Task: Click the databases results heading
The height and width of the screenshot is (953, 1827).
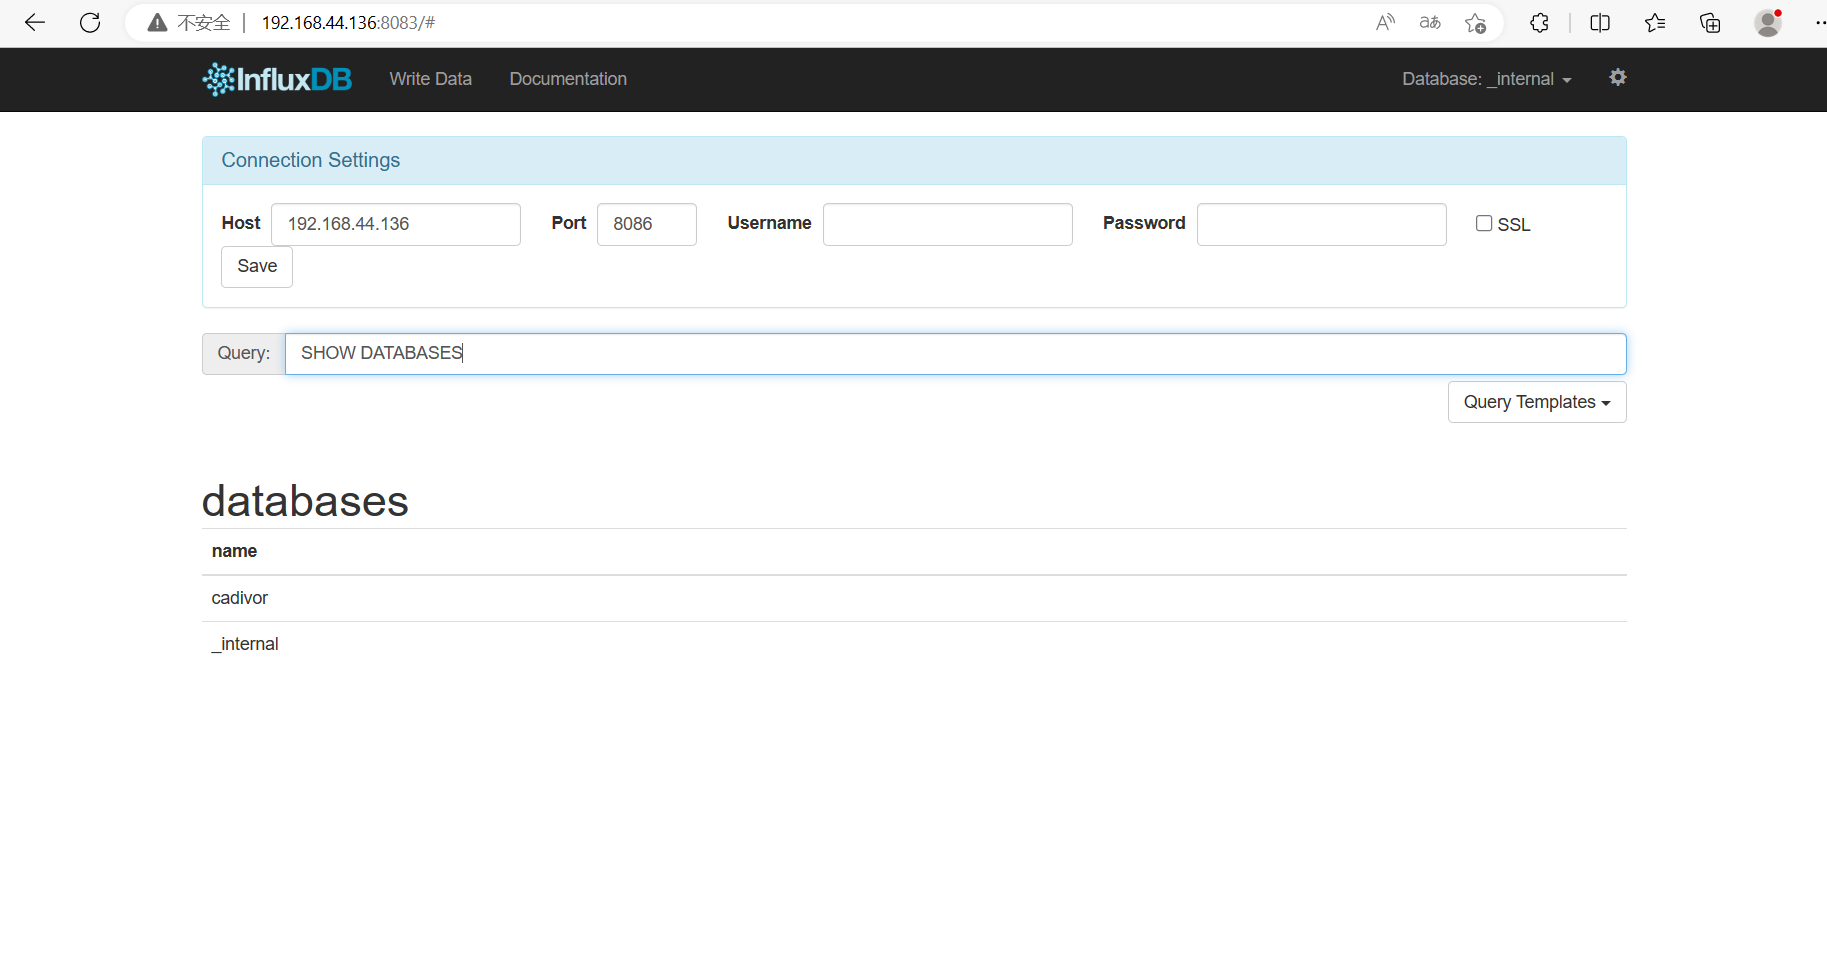Action: [x=305, y=500]
